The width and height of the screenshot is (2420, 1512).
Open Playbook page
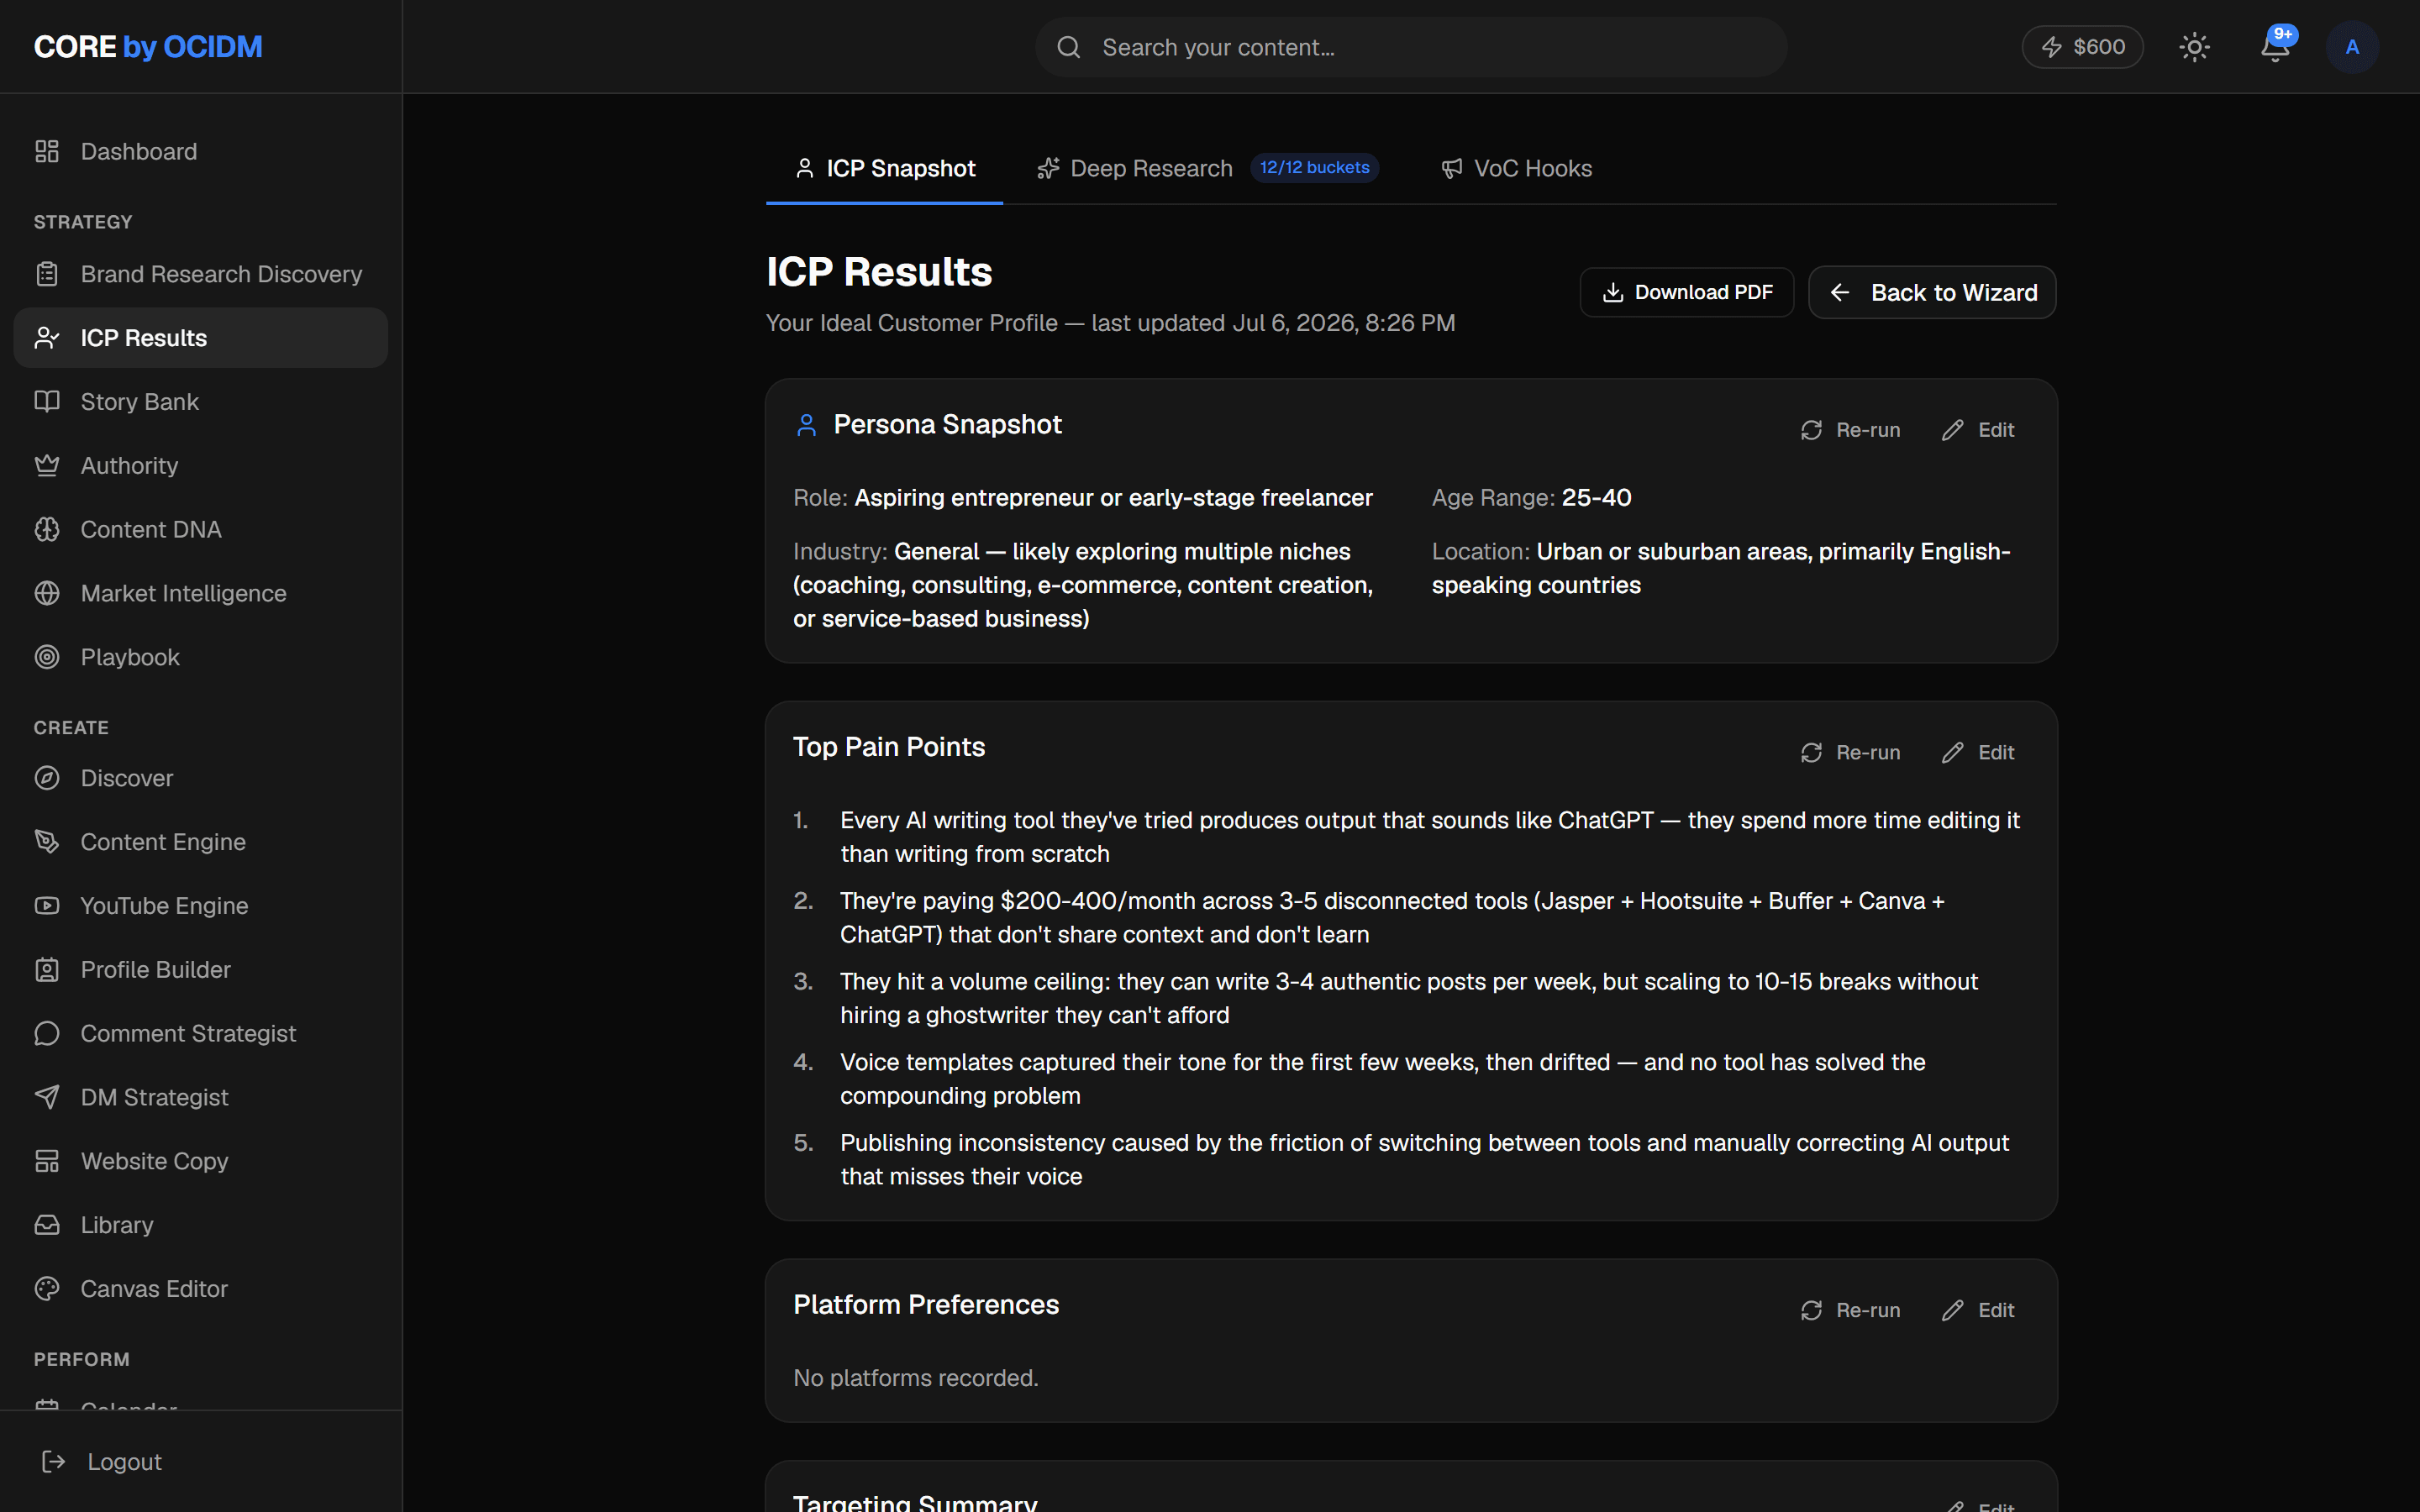200,657
